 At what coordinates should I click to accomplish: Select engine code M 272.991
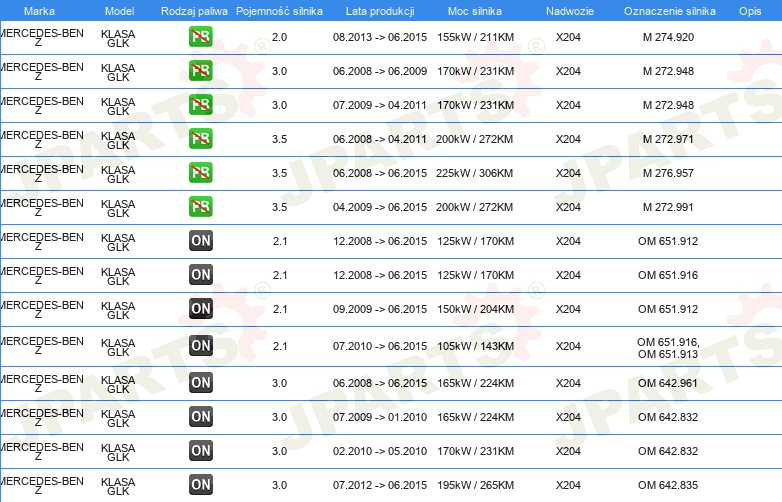pos(668,207)
